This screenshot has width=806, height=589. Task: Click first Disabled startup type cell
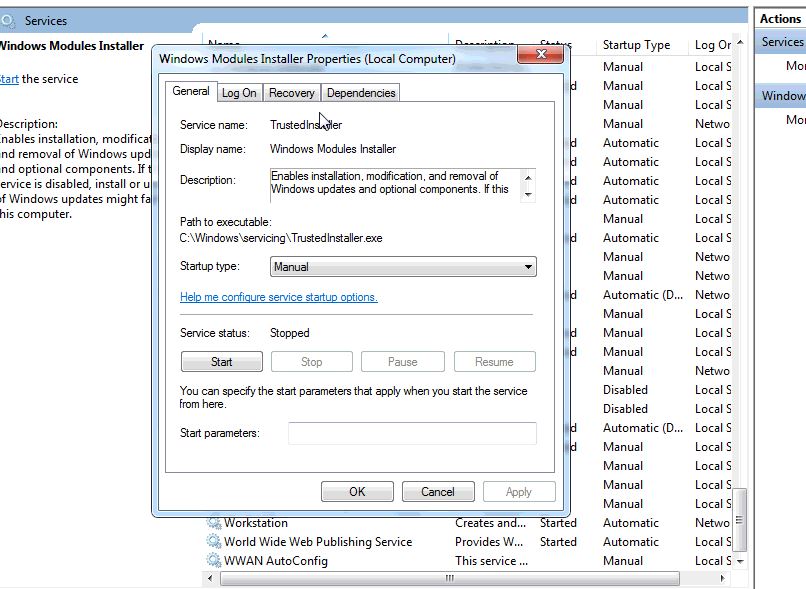pyautogui.click(x=625, y=390)
